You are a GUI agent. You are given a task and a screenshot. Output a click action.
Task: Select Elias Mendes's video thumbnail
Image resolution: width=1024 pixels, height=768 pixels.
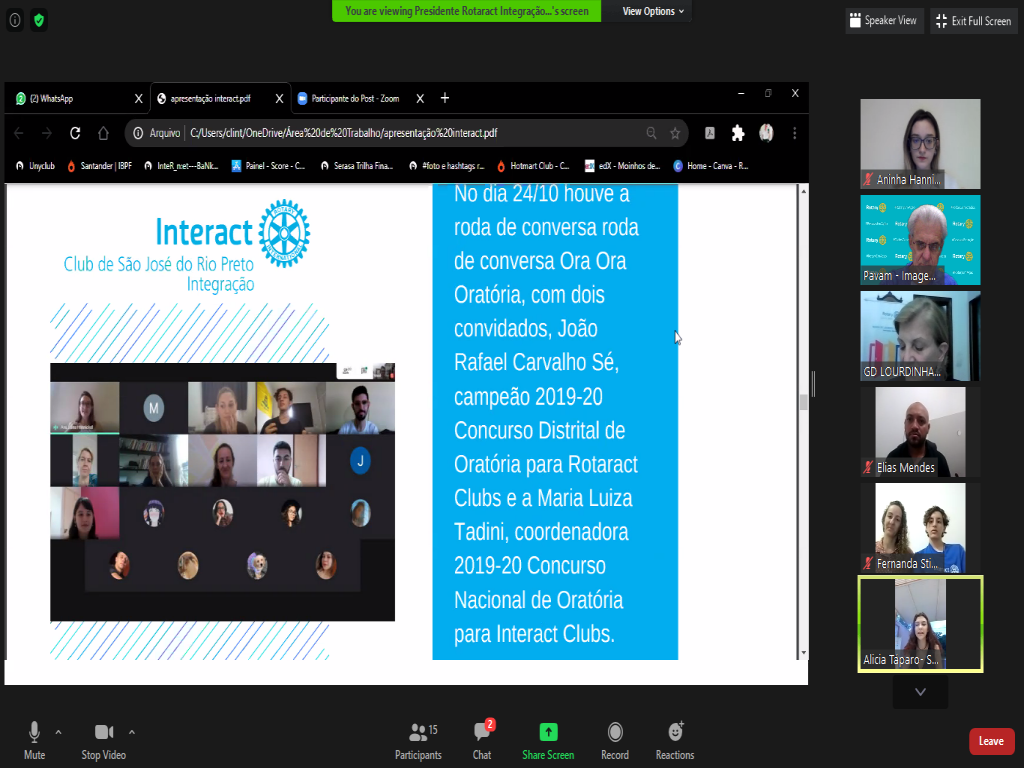pyautogui.click(x=920, y=431)
